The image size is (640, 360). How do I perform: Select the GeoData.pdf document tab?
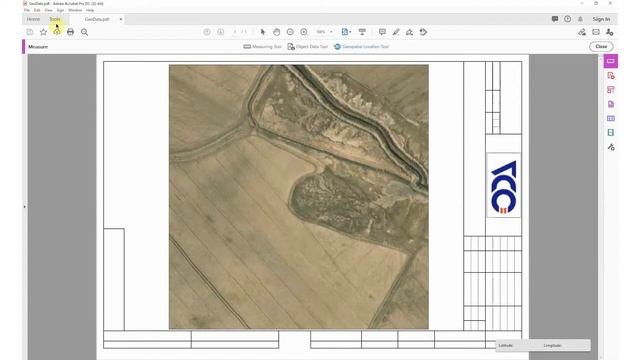click(x=97, y=19)
